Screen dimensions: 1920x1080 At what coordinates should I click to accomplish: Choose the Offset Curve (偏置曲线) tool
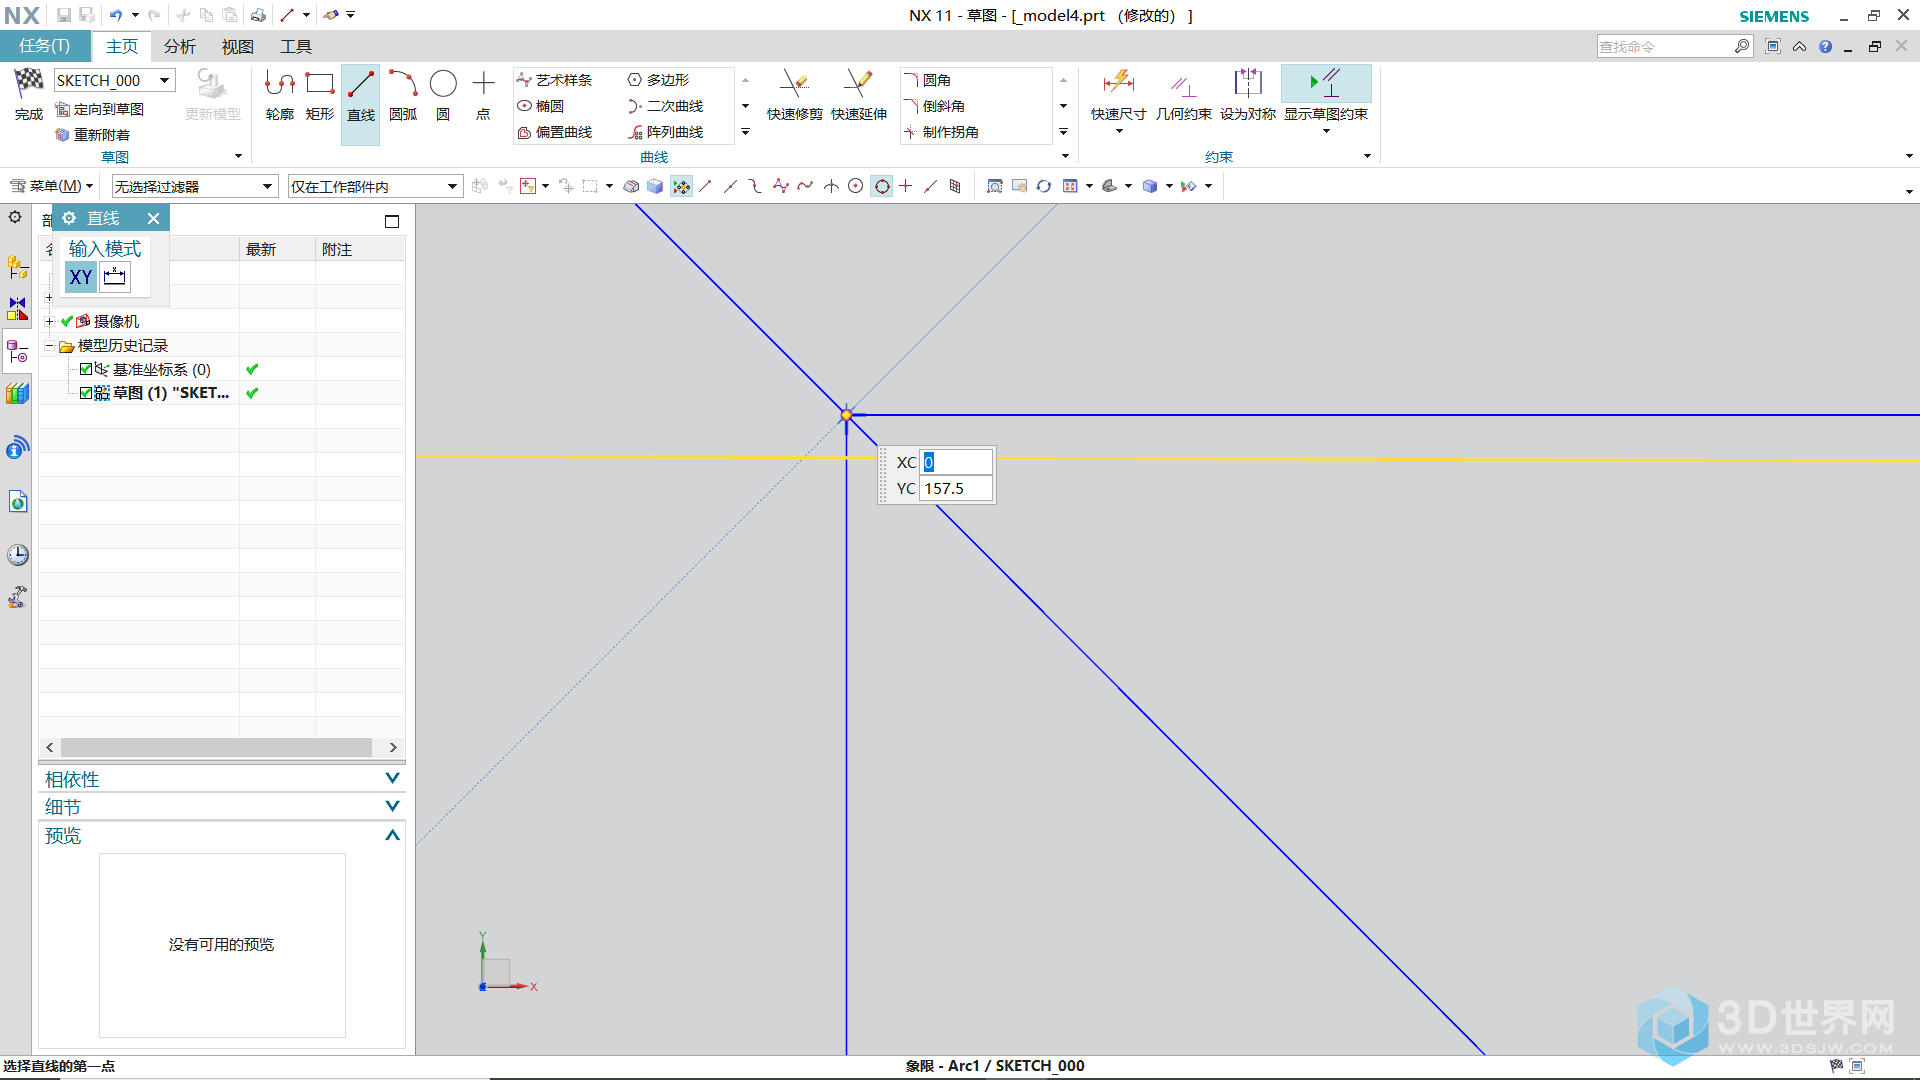tap(555, 132)
